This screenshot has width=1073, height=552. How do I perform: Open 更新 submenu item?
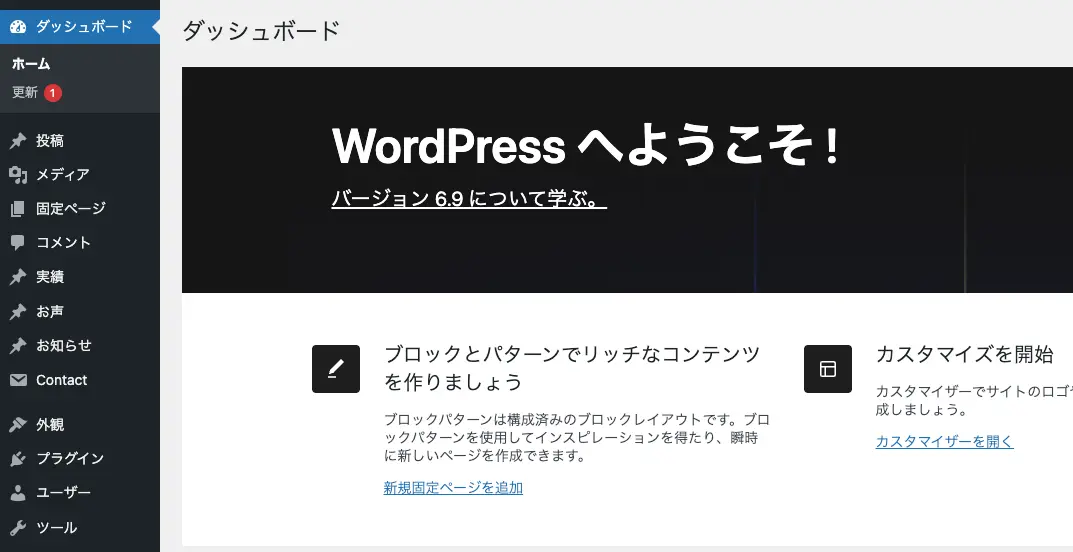point(37,92)
